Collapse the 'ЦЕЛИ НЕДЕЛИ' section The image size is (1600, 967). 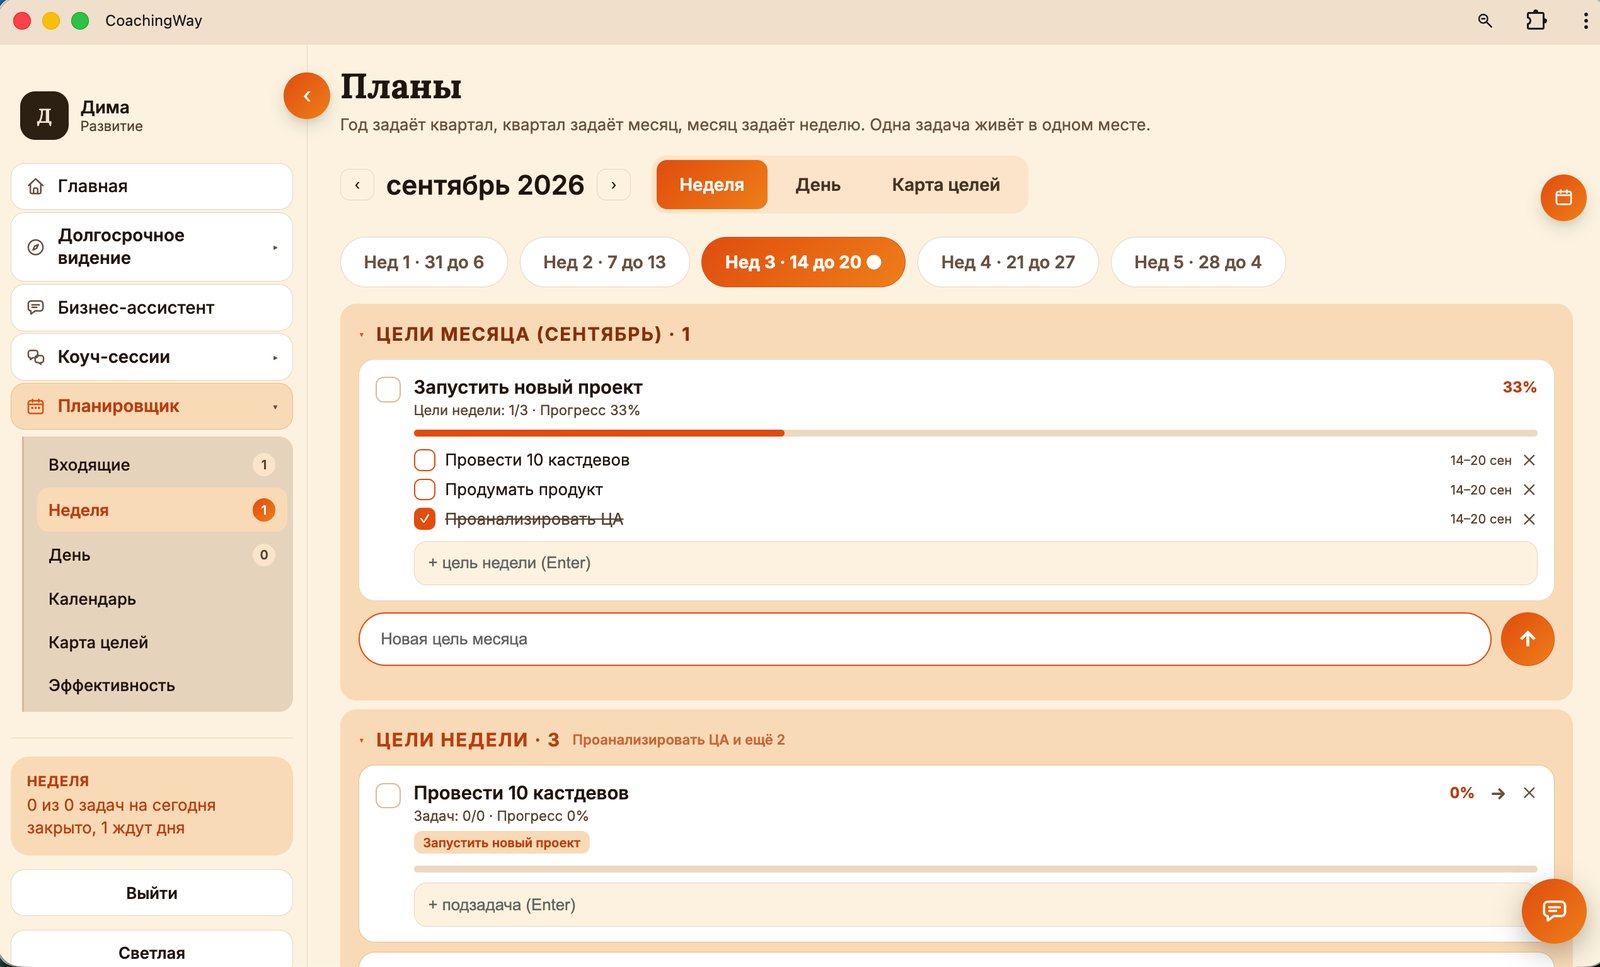click(x=362, y=741)
